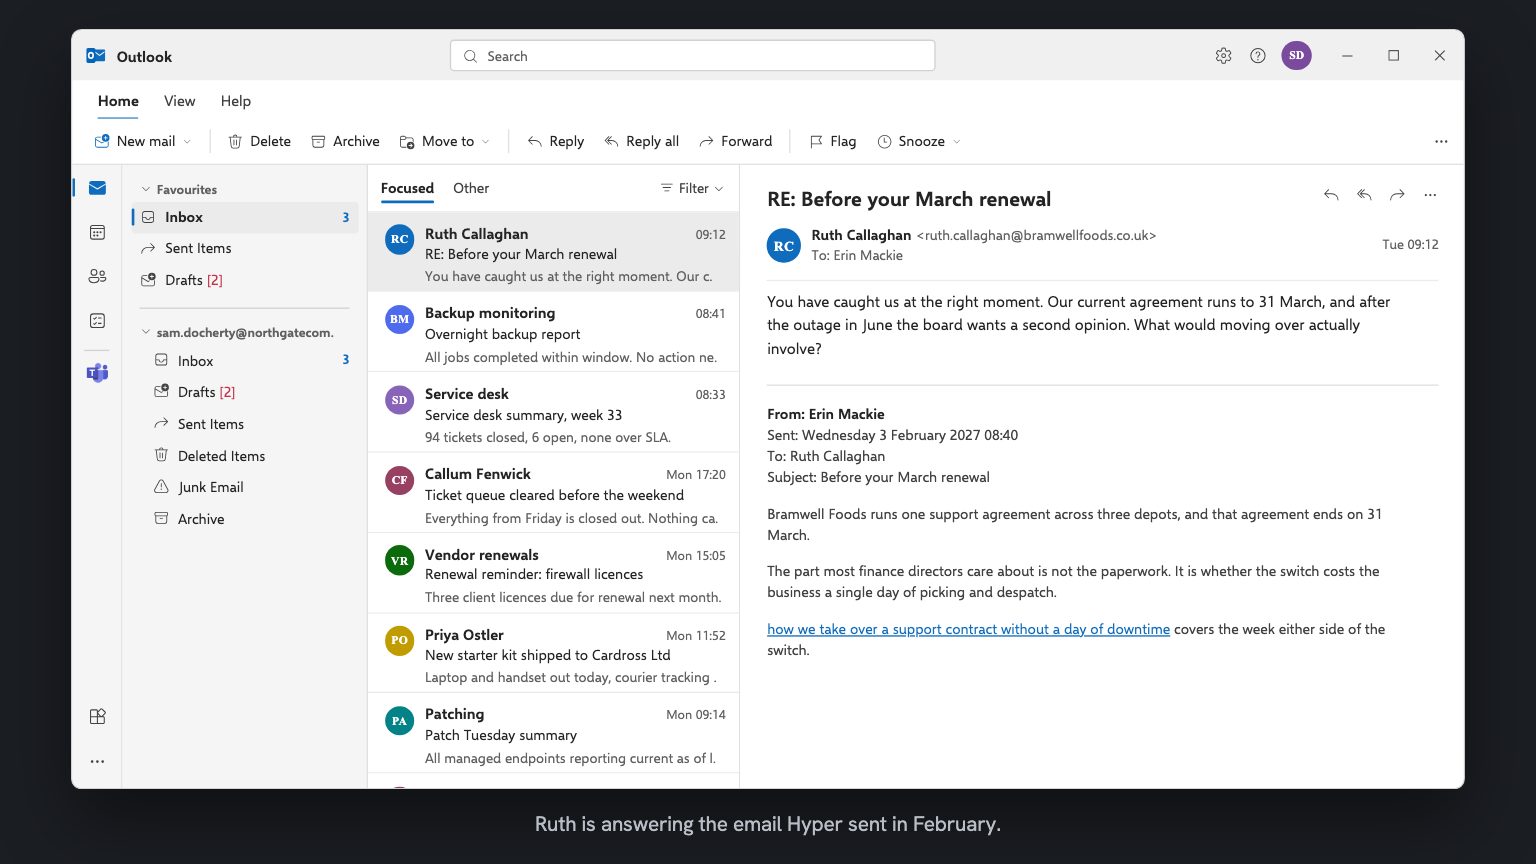Delete the selected email
This screenshot has height=864, width=1536.
(260, 142)
